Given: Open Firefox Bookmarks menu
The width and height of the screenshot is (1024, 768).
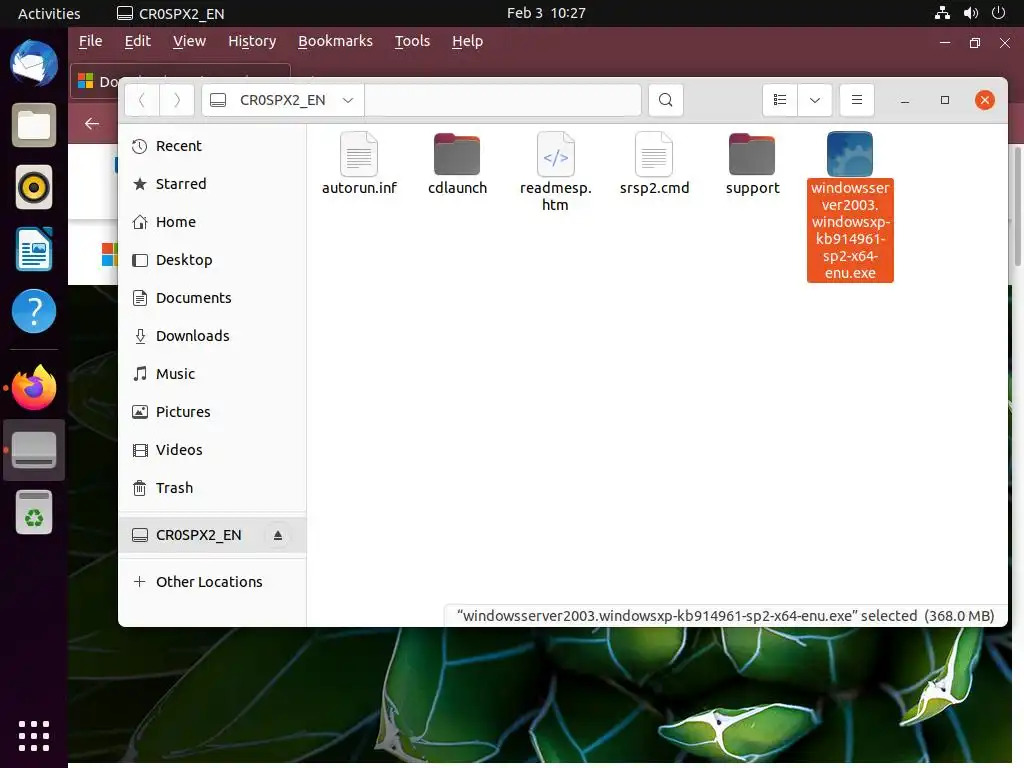Looking at the screenshot, I should (335, 41).
